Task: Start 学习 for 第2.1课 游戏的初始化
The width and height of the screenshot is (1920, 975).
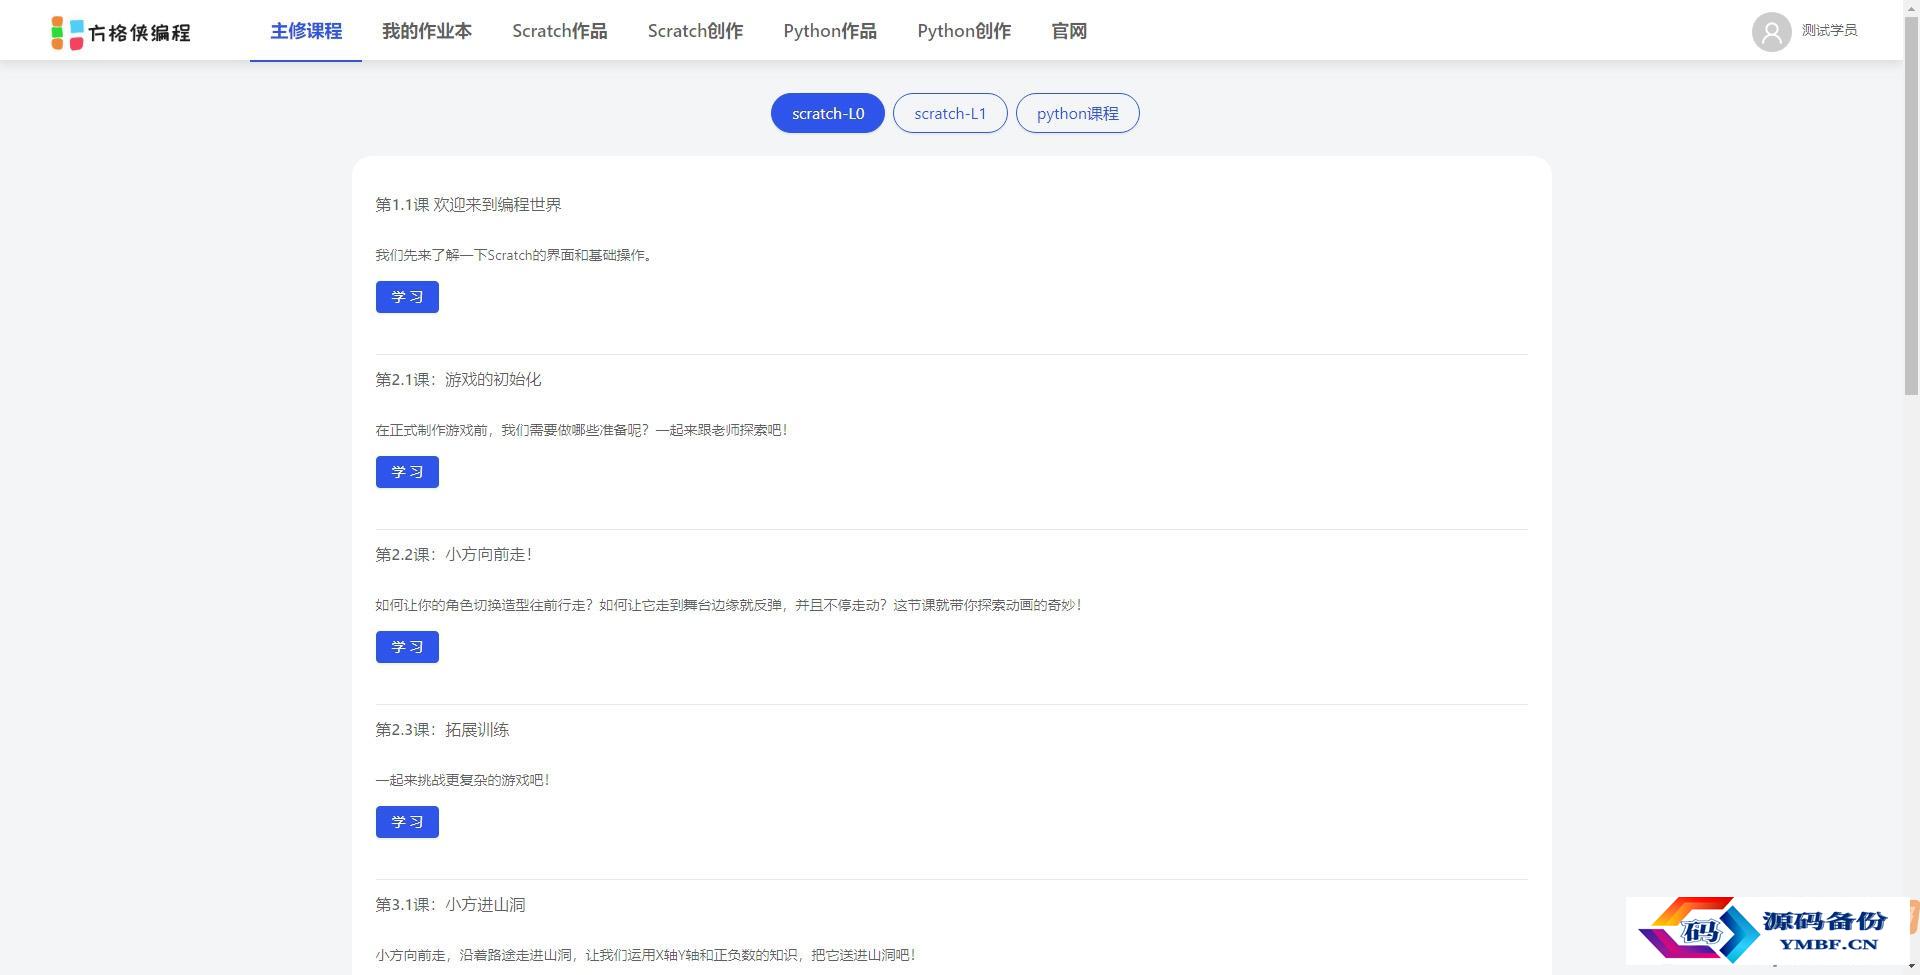Action: [x=407, y=472]
